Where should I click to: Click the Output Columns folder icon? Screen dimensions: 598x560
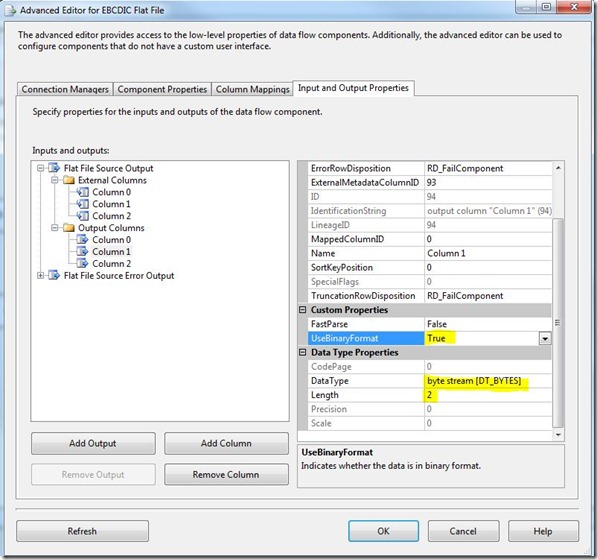point(69,228)
